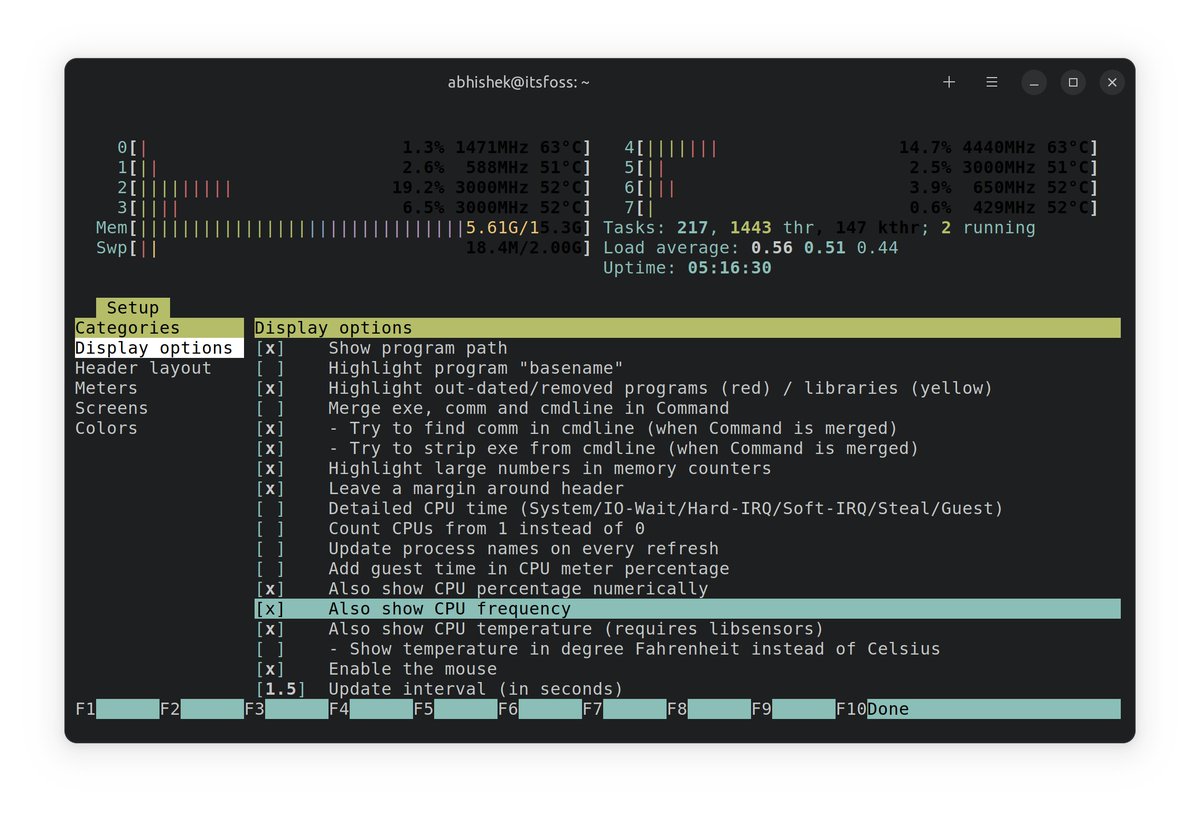Screen dimensions: 1200x814
Task: Click CPU 0 usage meter
Action: point(354,148)
